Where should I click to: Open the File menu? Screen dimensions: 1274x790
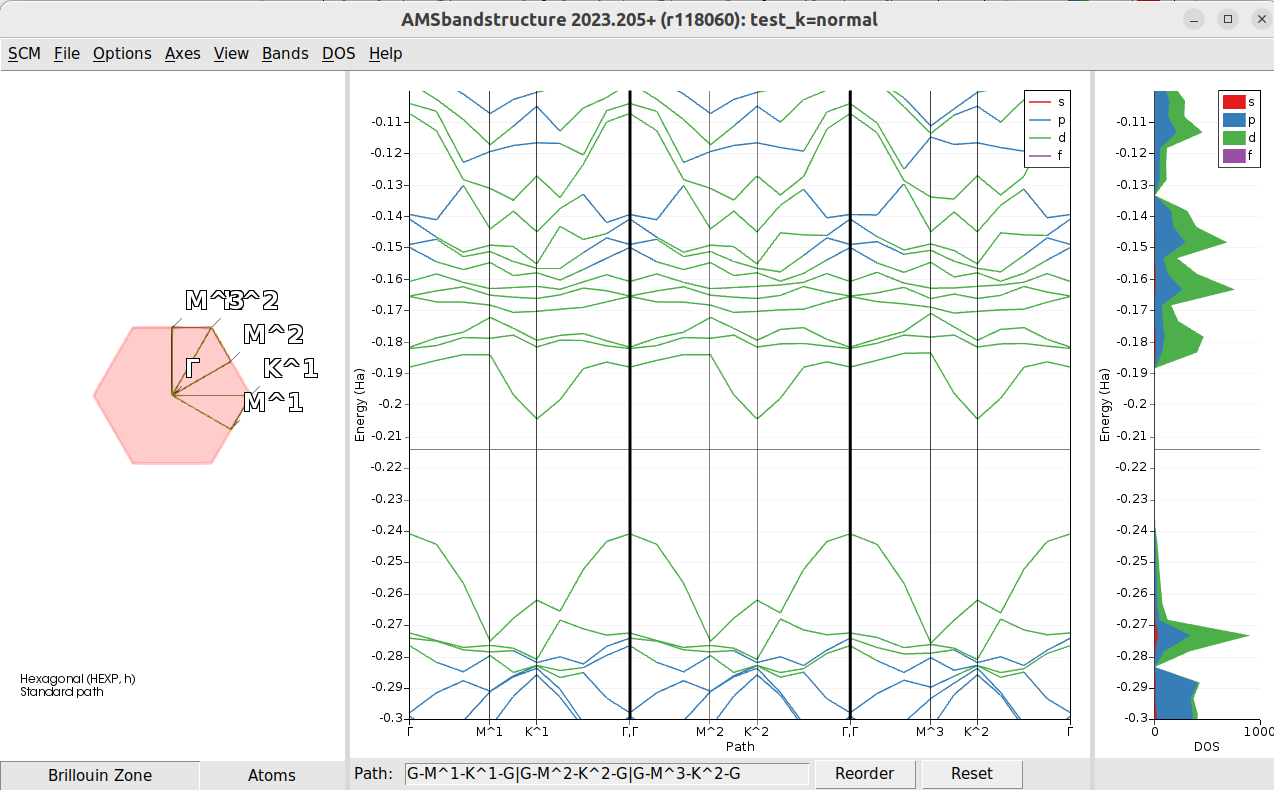pyautogui.click(x=67, y=53)
